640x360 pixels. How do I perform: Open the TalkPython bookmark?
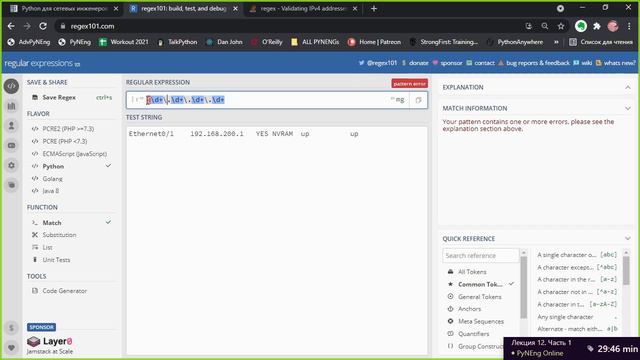pyautogui.click(x=178, y=42)
